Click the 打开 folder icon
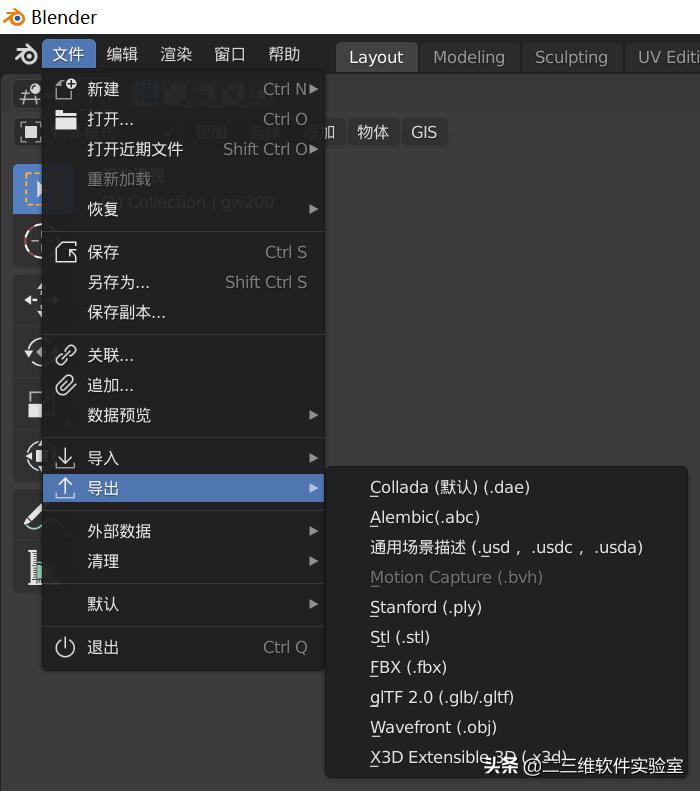Screen dimensions: 700x791 pos(66,120)
